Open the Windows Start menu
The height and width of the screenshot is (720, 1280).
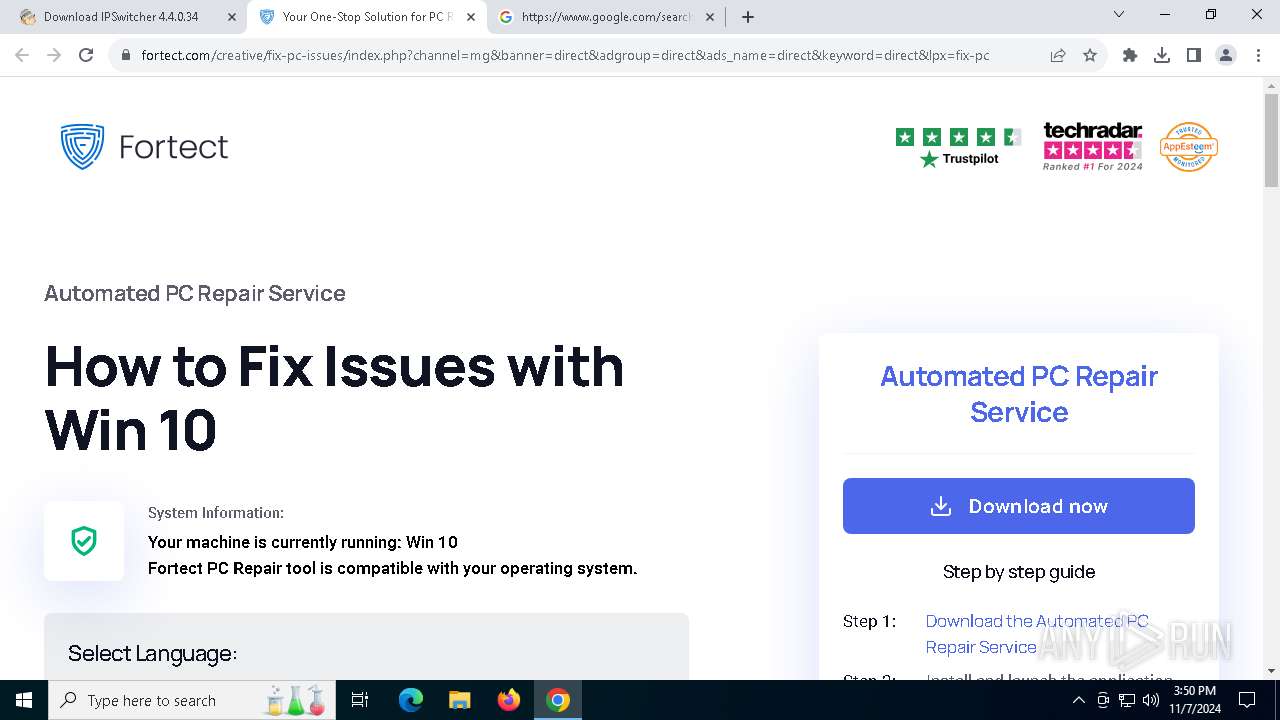pos(24,700)
